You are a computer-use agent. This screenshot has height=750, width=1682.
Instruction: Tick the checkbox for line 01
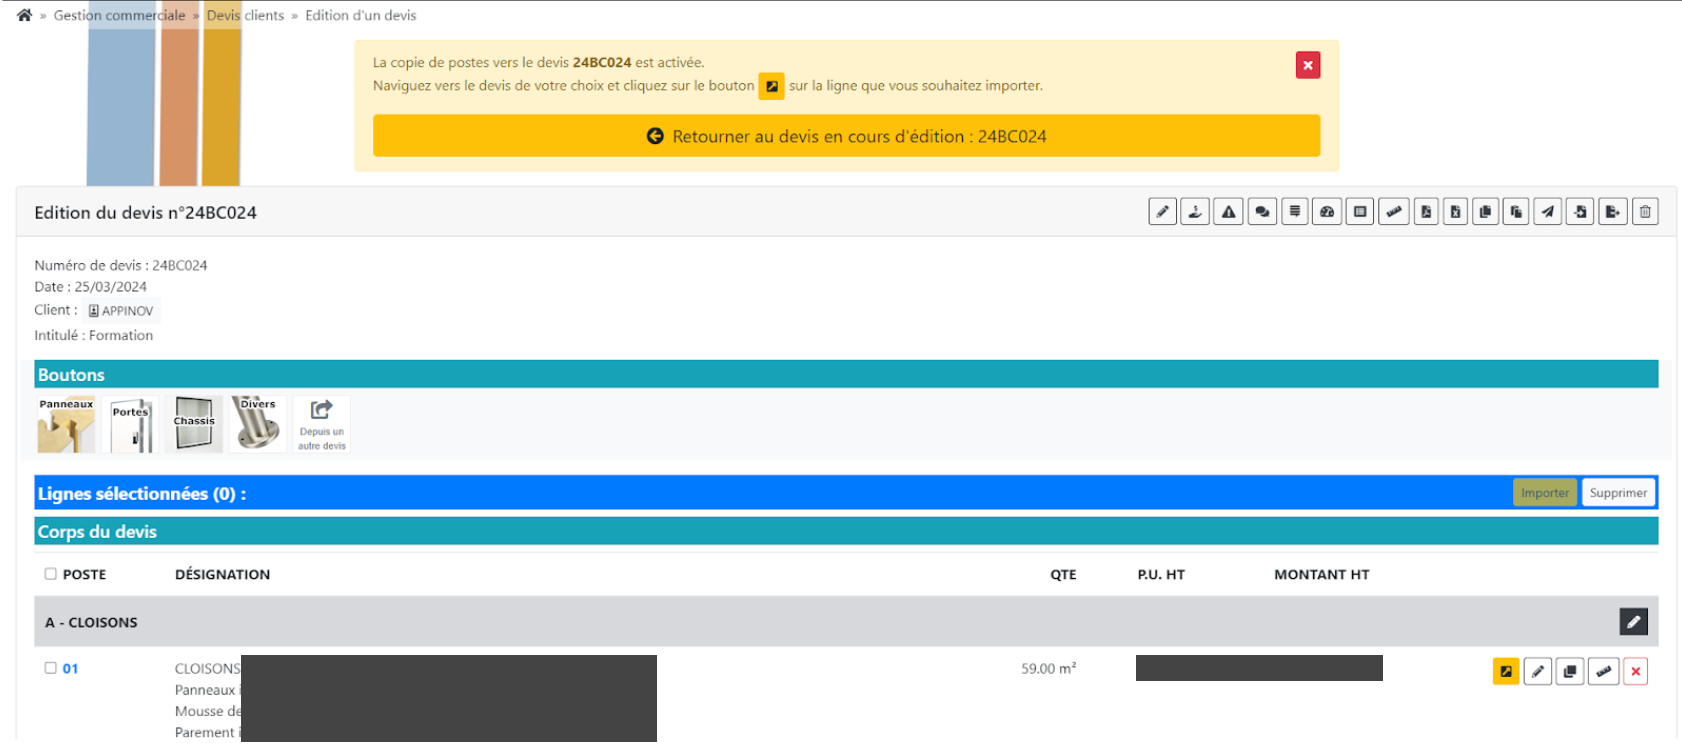pos(51,668)
